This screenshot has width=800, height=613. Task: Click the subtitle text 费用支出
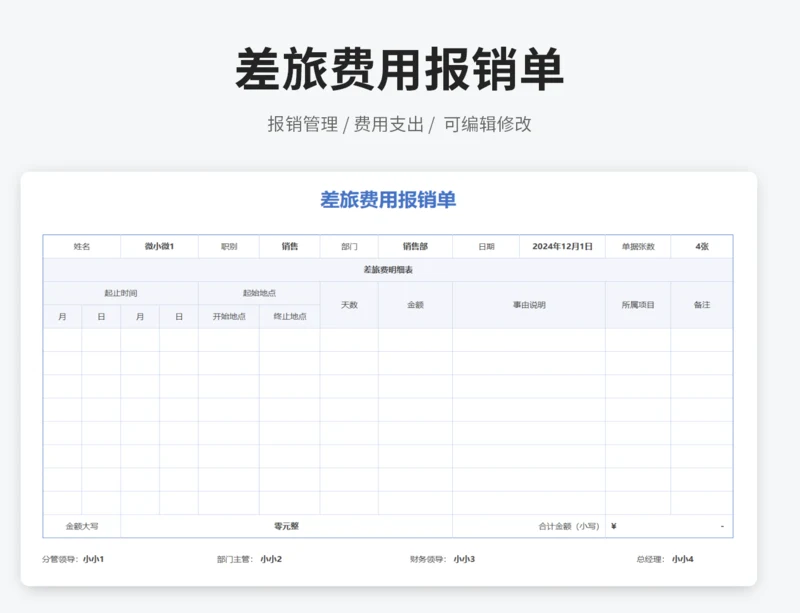click(389, 124)
